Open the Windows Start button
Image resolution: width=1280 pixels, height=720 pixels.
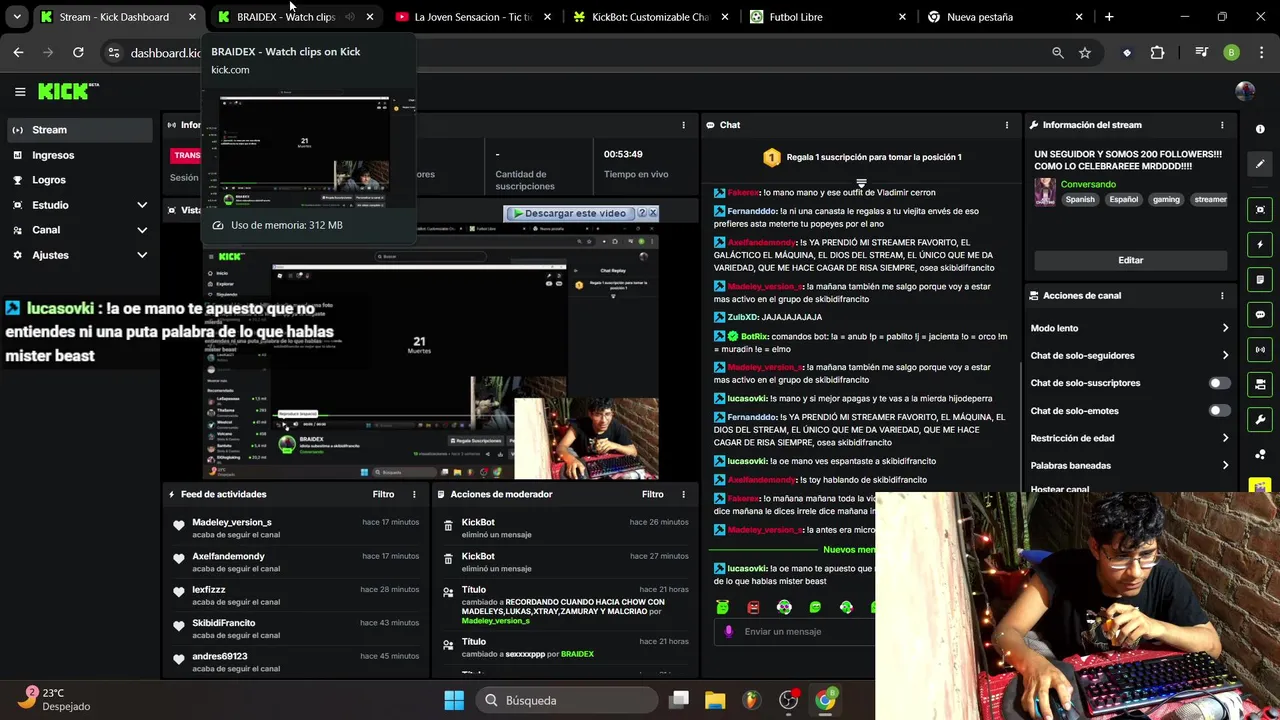point(453,700)
